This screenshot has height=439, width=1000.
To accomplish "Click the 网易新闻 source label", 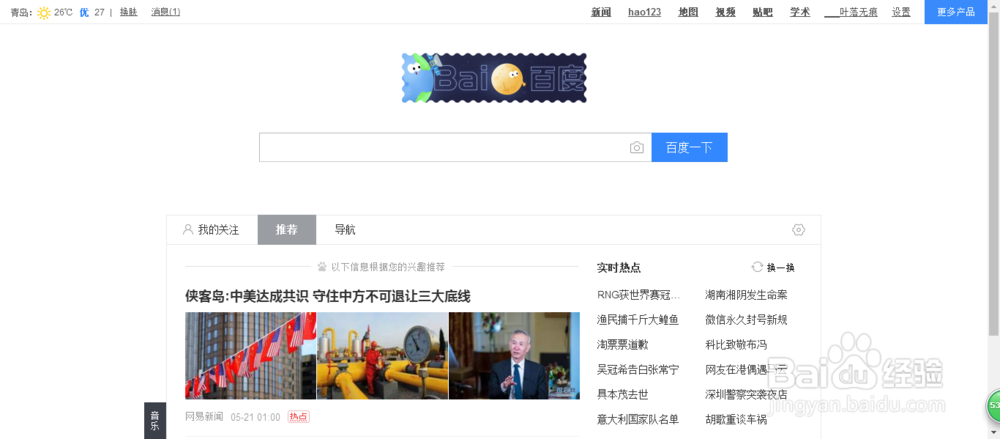I will coord(204,417).
